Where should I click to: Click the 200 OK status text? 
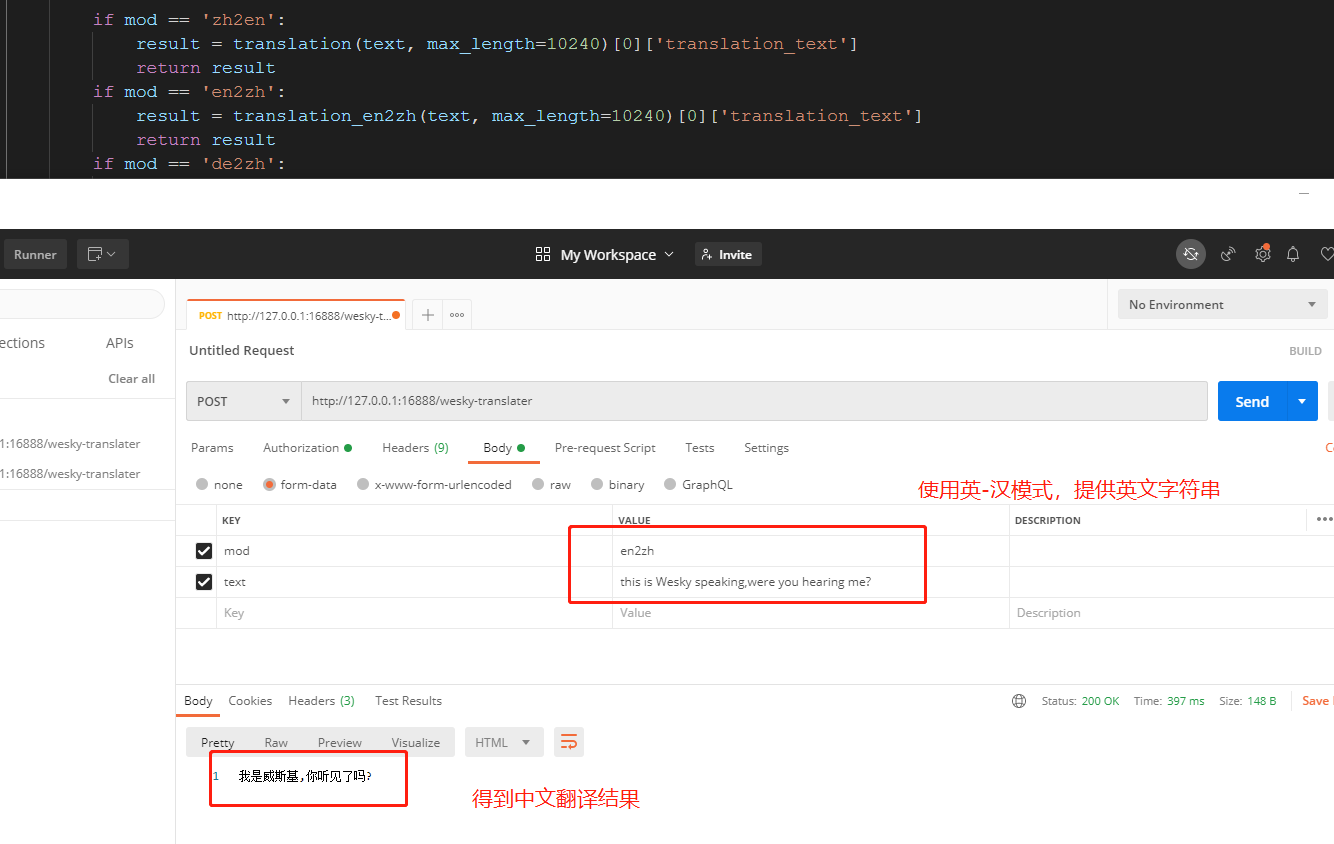[x=1100, y=701]
